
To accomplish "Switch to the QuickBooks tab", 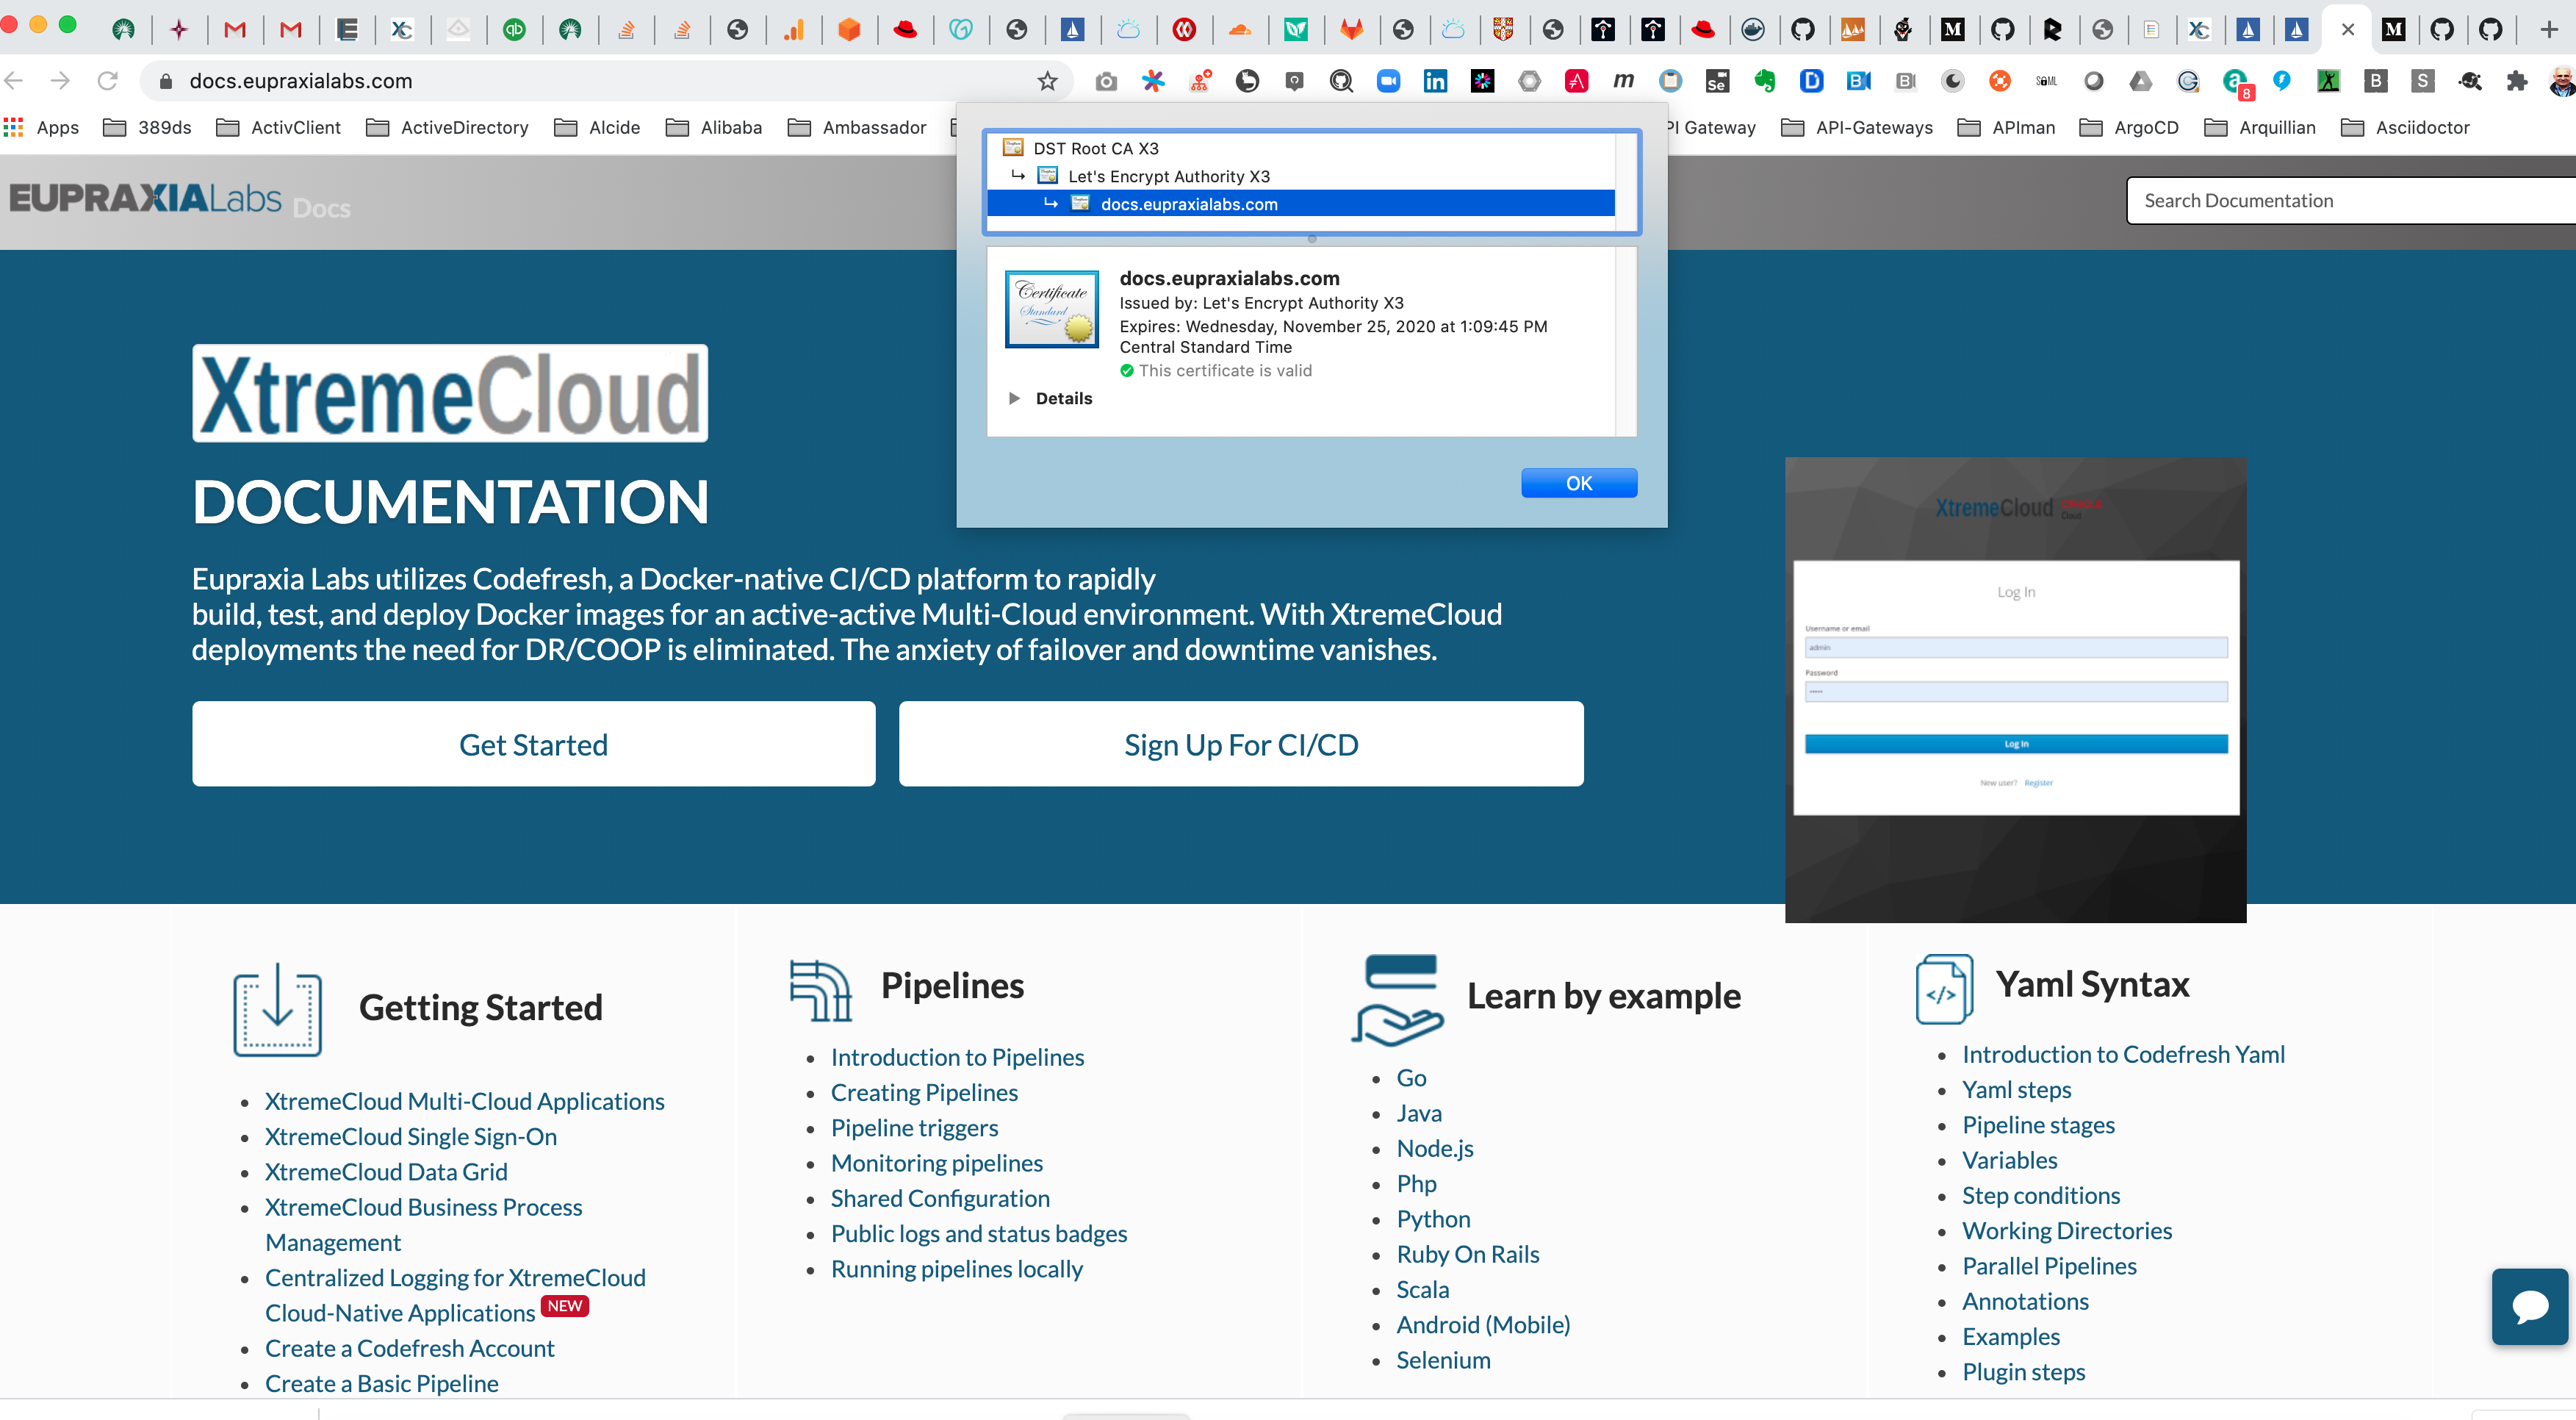I will [x=514, y=29].
